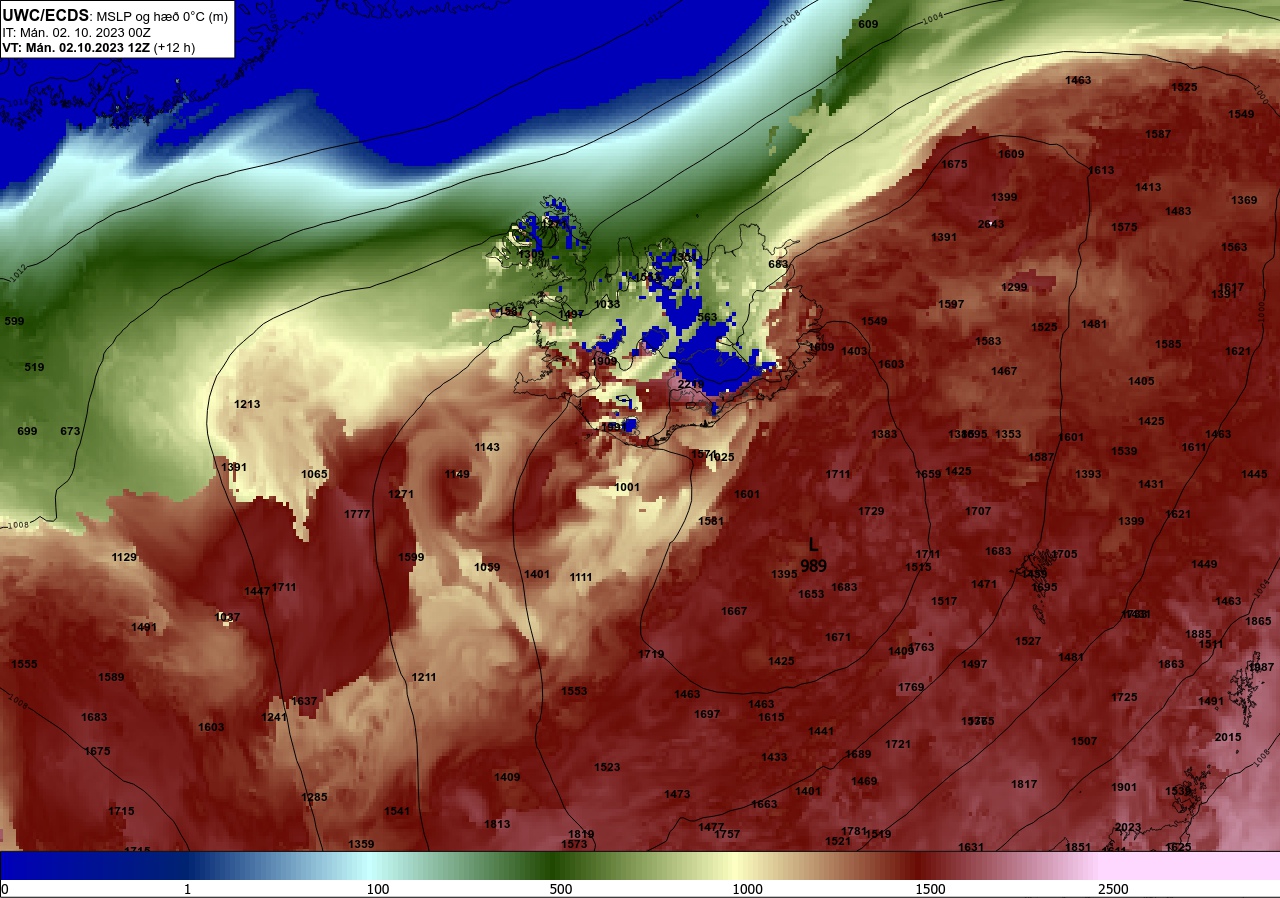The width and height of the screenshot is (1280, 898).
Task: Click the '100' label on the color scale
Action: click(x=377, y=889)
